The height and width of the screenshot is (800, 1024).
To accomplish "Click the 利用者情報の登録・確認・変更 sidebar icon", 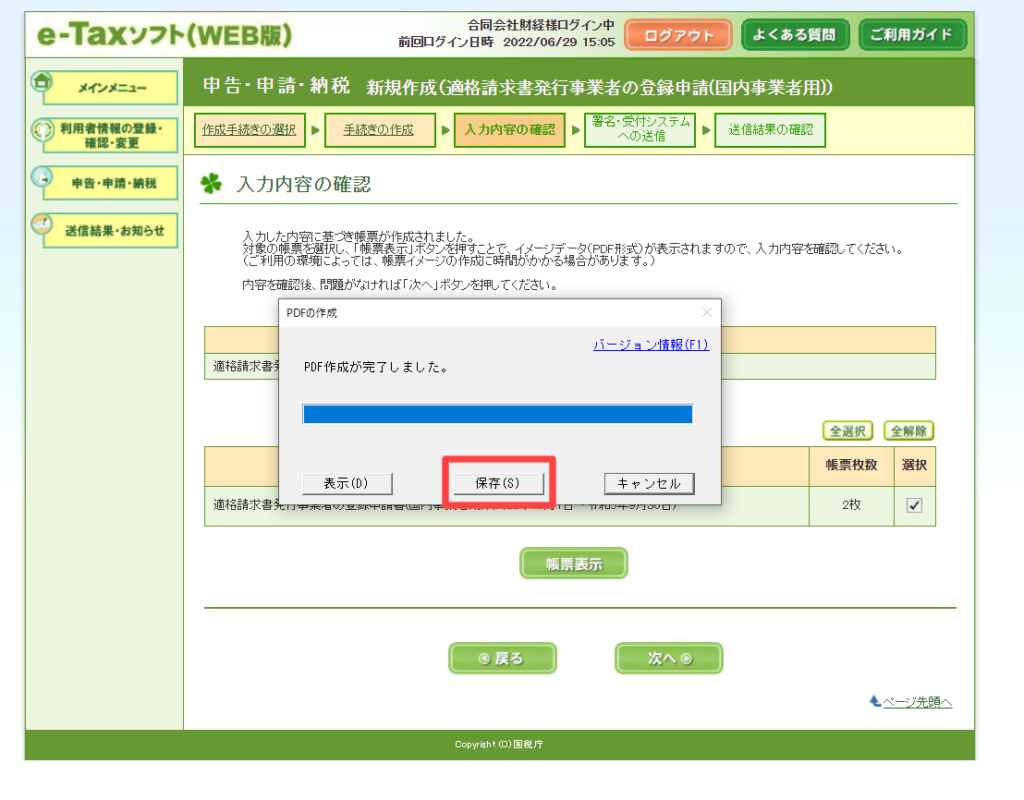I will point(42,131).
